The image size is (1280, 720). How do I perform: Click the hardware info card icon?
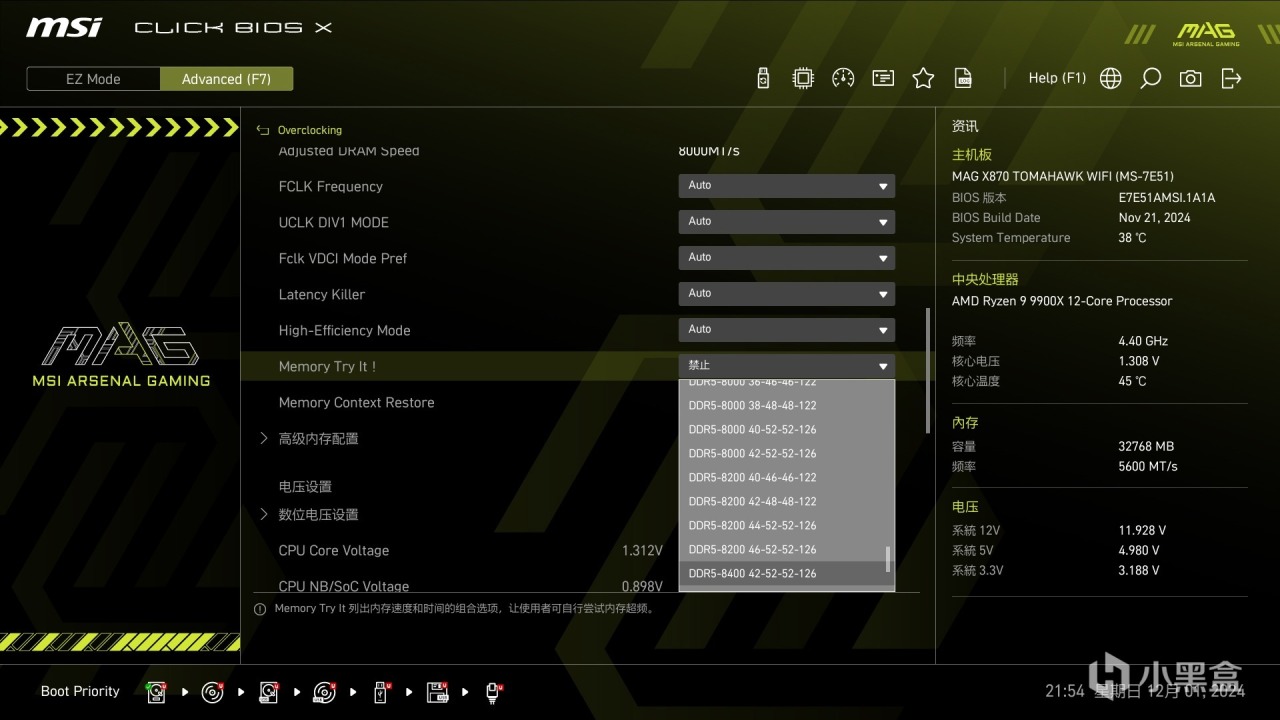click(x=883, y=78)
